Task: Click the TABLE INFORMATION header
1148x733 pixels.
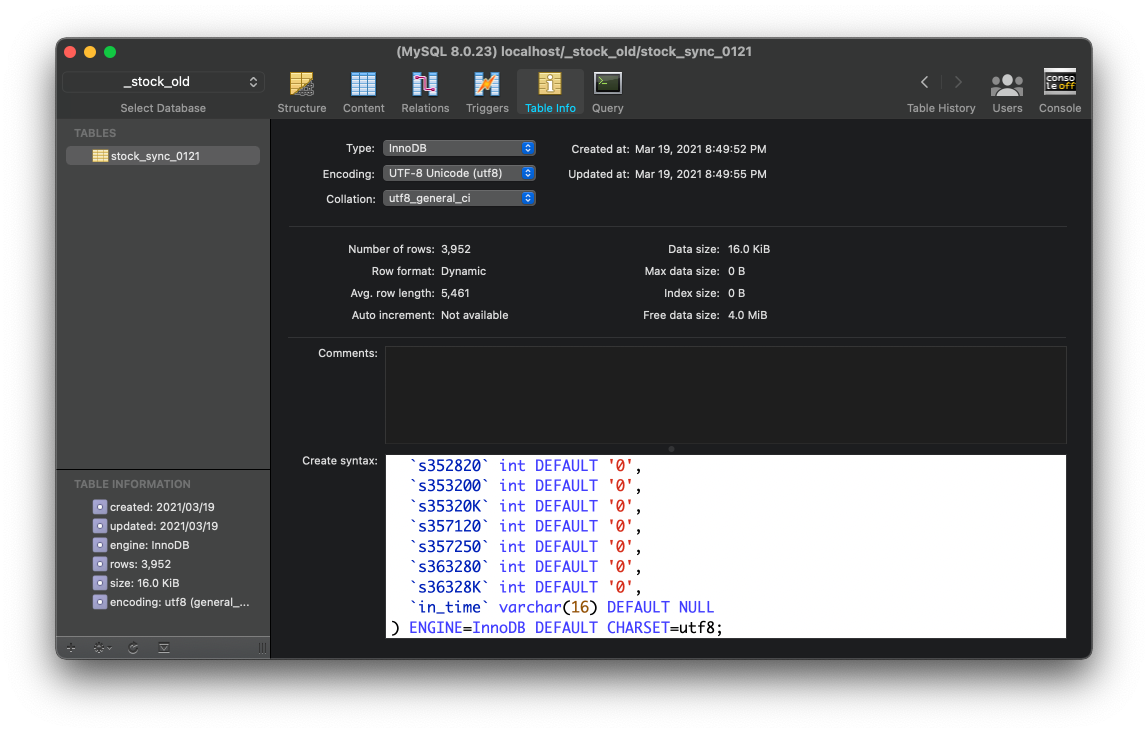Action: 133,484
